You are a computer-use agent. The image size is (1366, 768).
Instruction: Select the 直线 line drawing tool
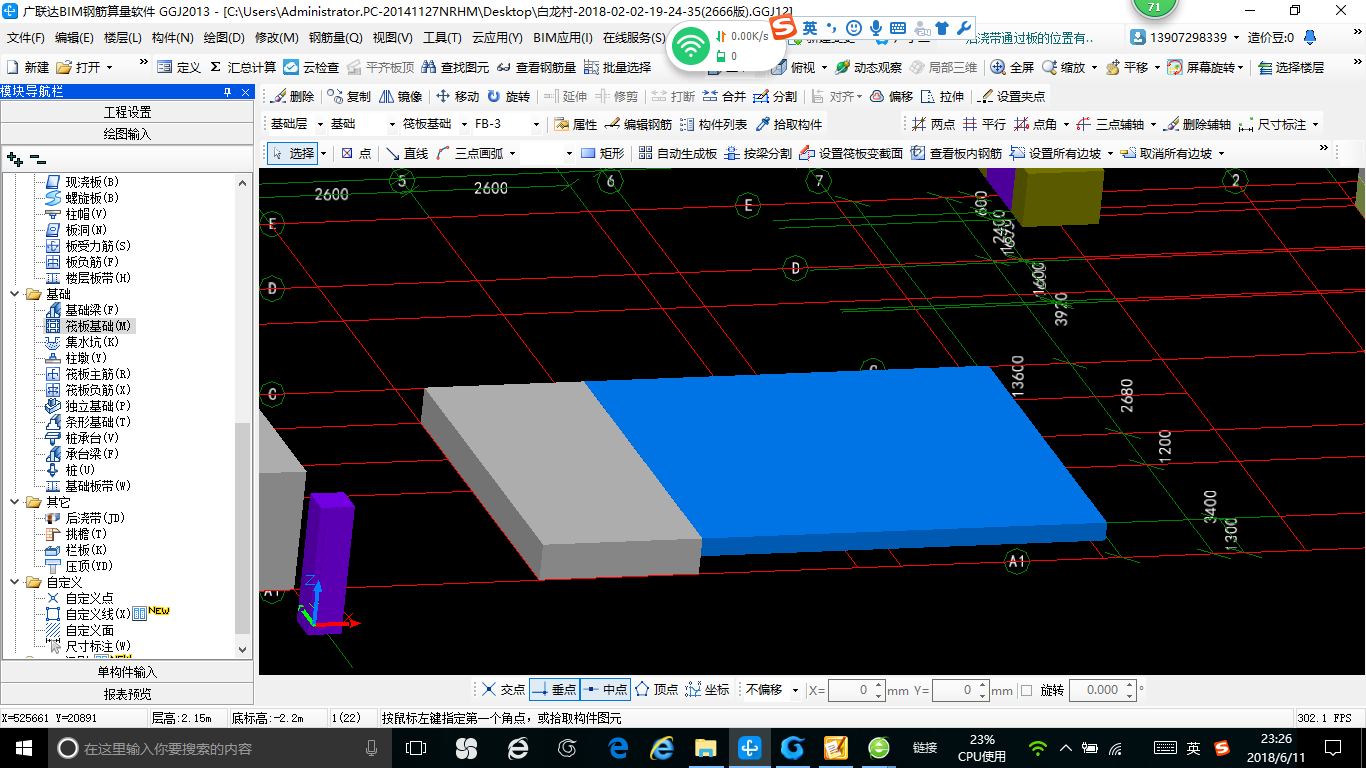407,153
